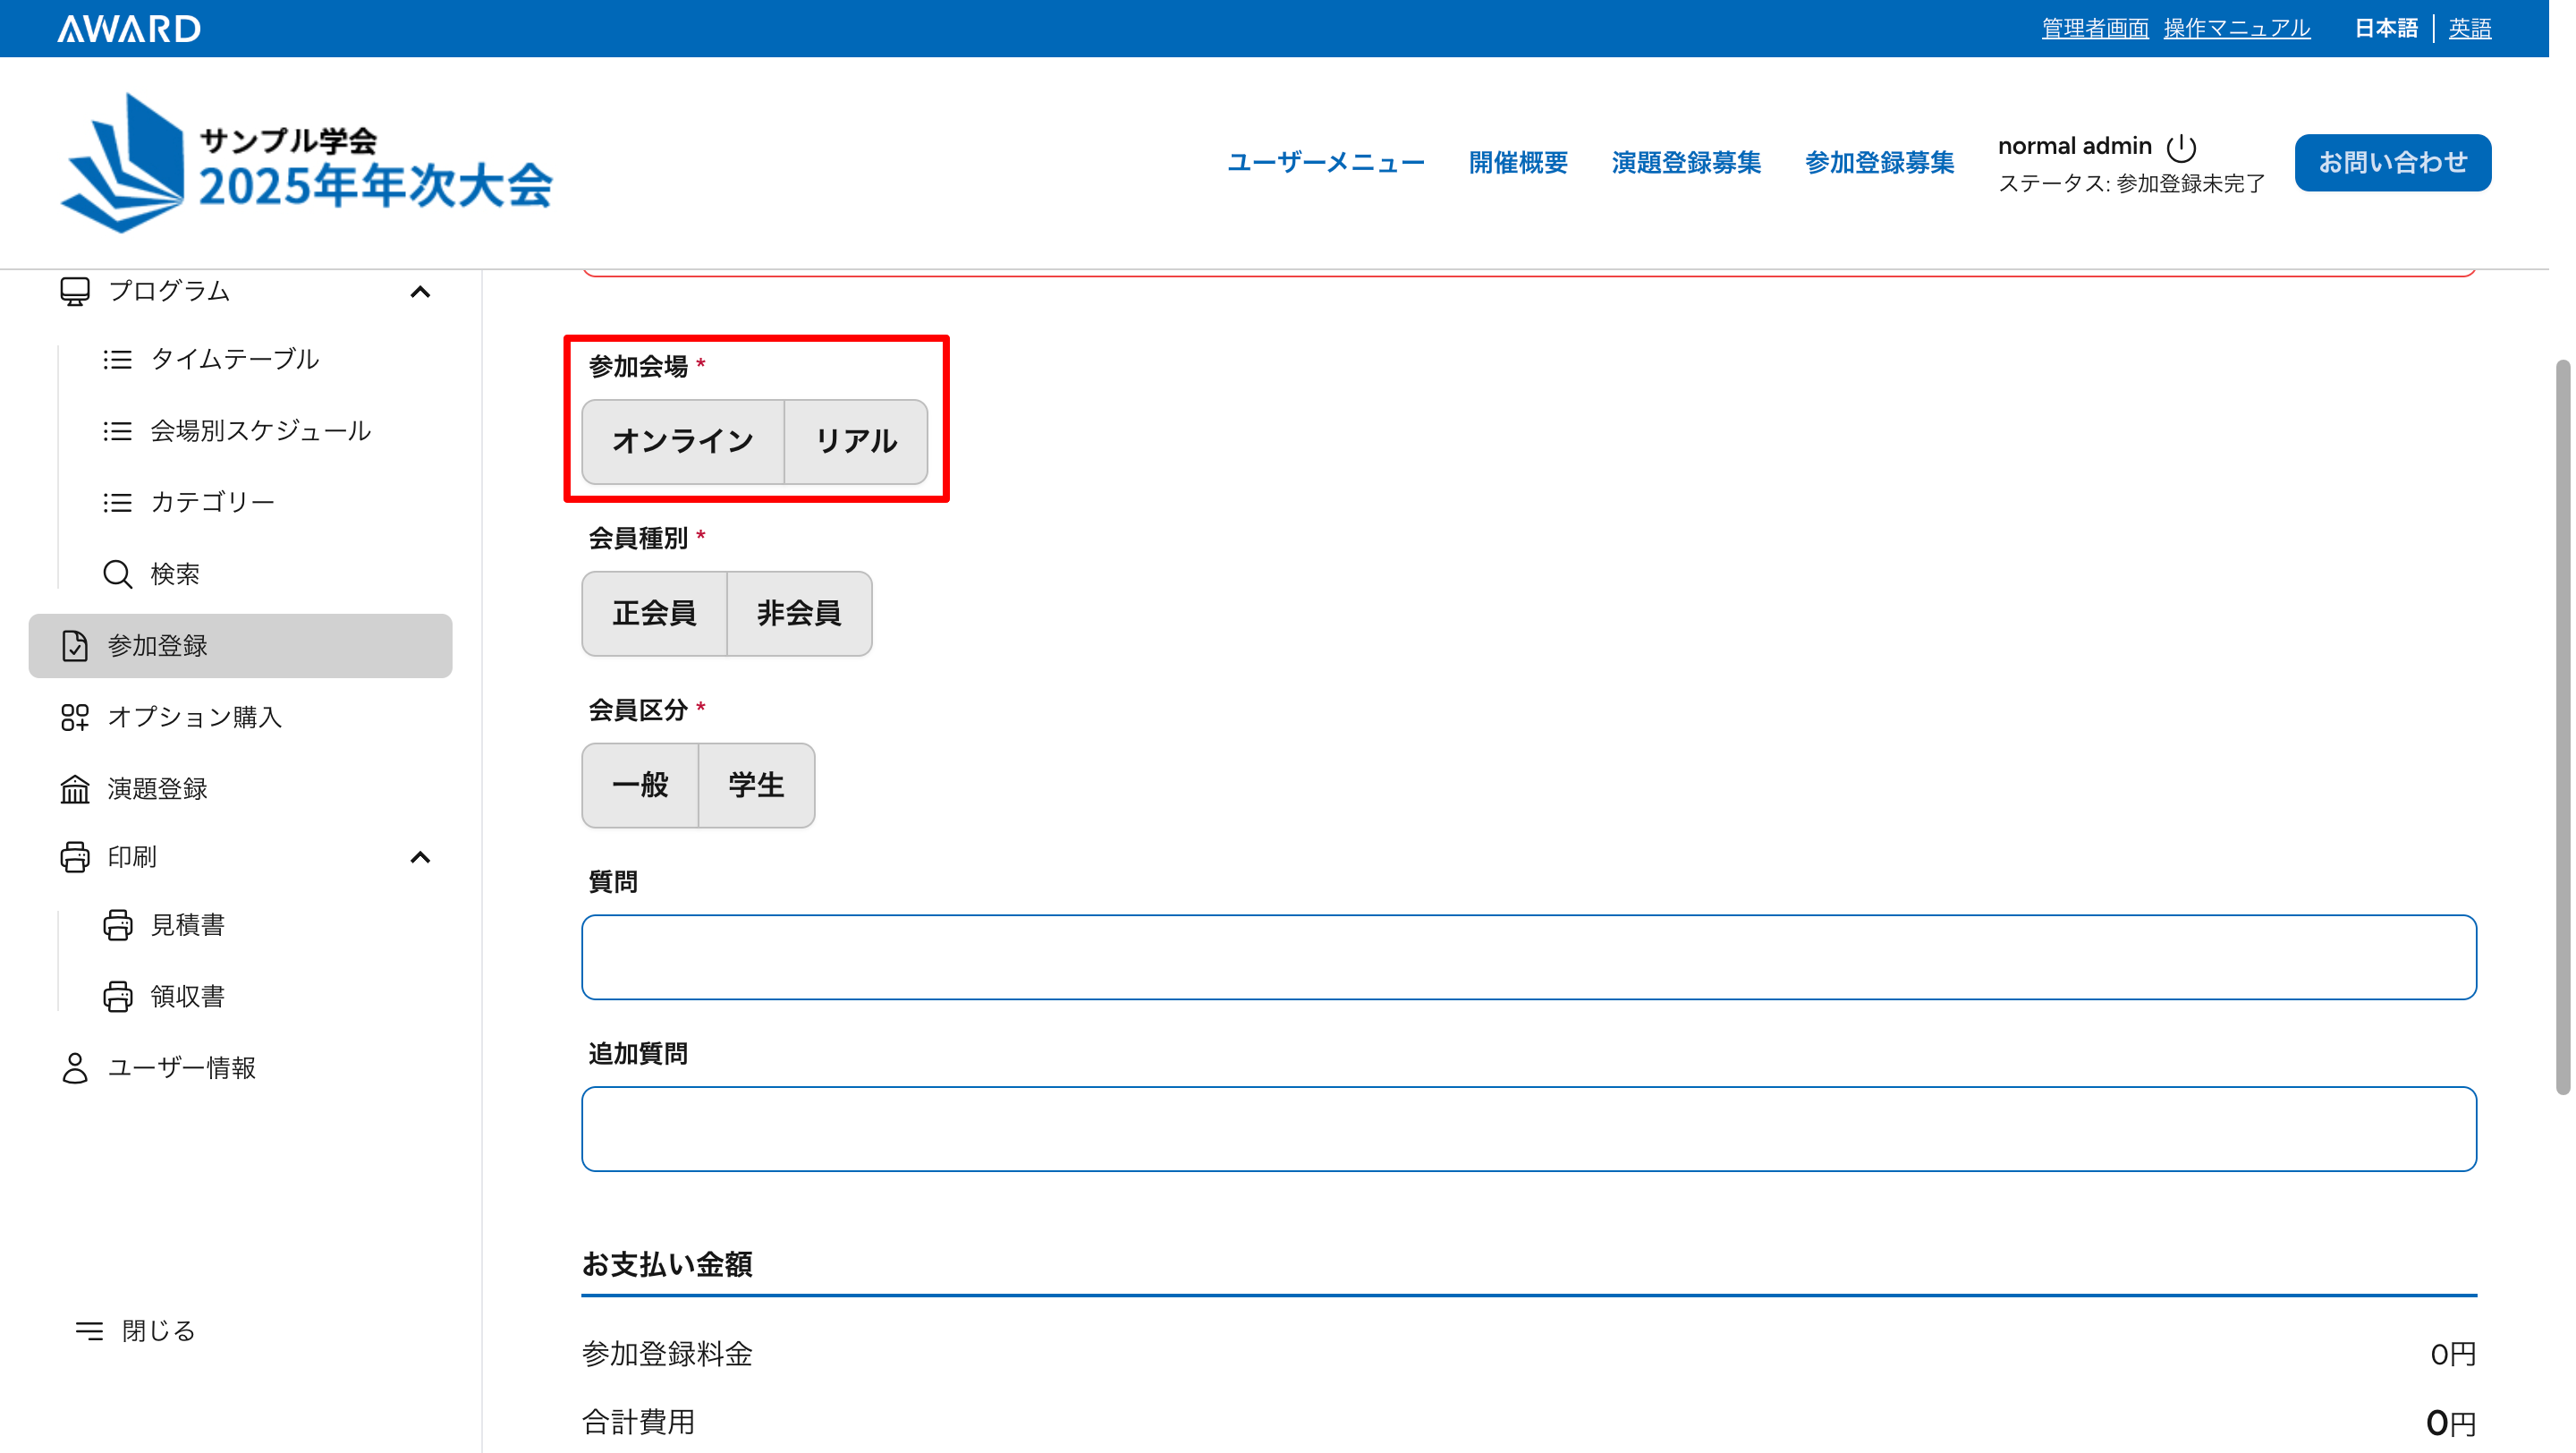
Task: Open the 操作マニュアル link
Action: tap(2236, 28)
